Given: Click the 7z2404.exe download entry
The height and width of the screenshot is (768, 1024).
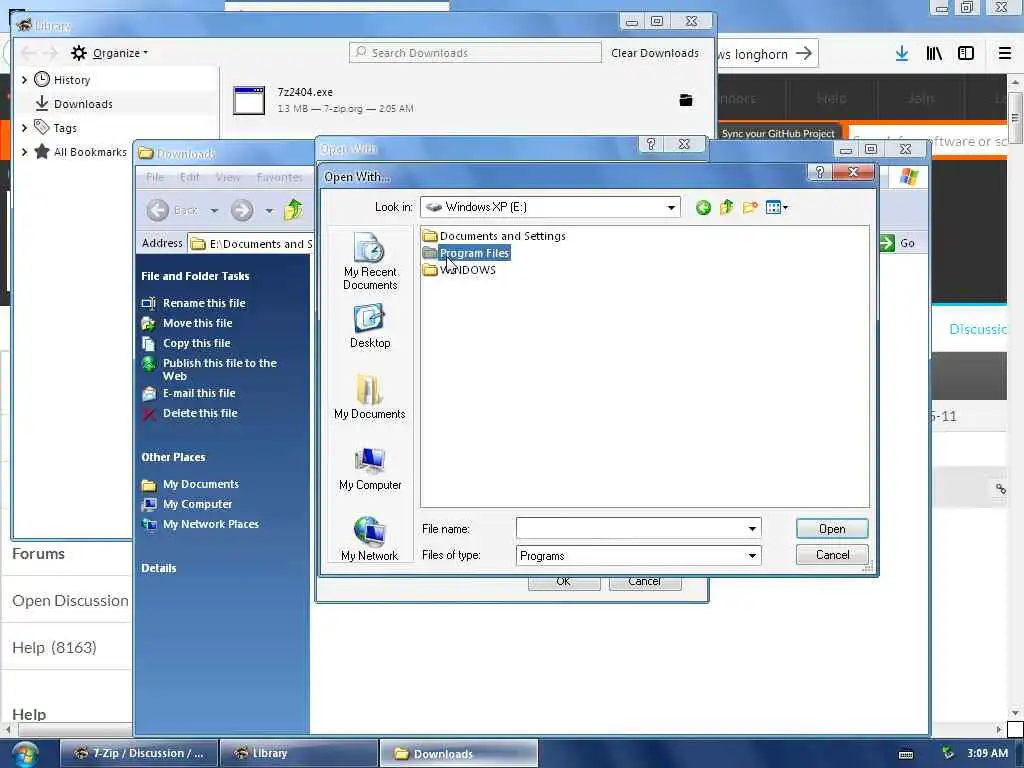Looking at the screenshot, I should tap(466, 100).
